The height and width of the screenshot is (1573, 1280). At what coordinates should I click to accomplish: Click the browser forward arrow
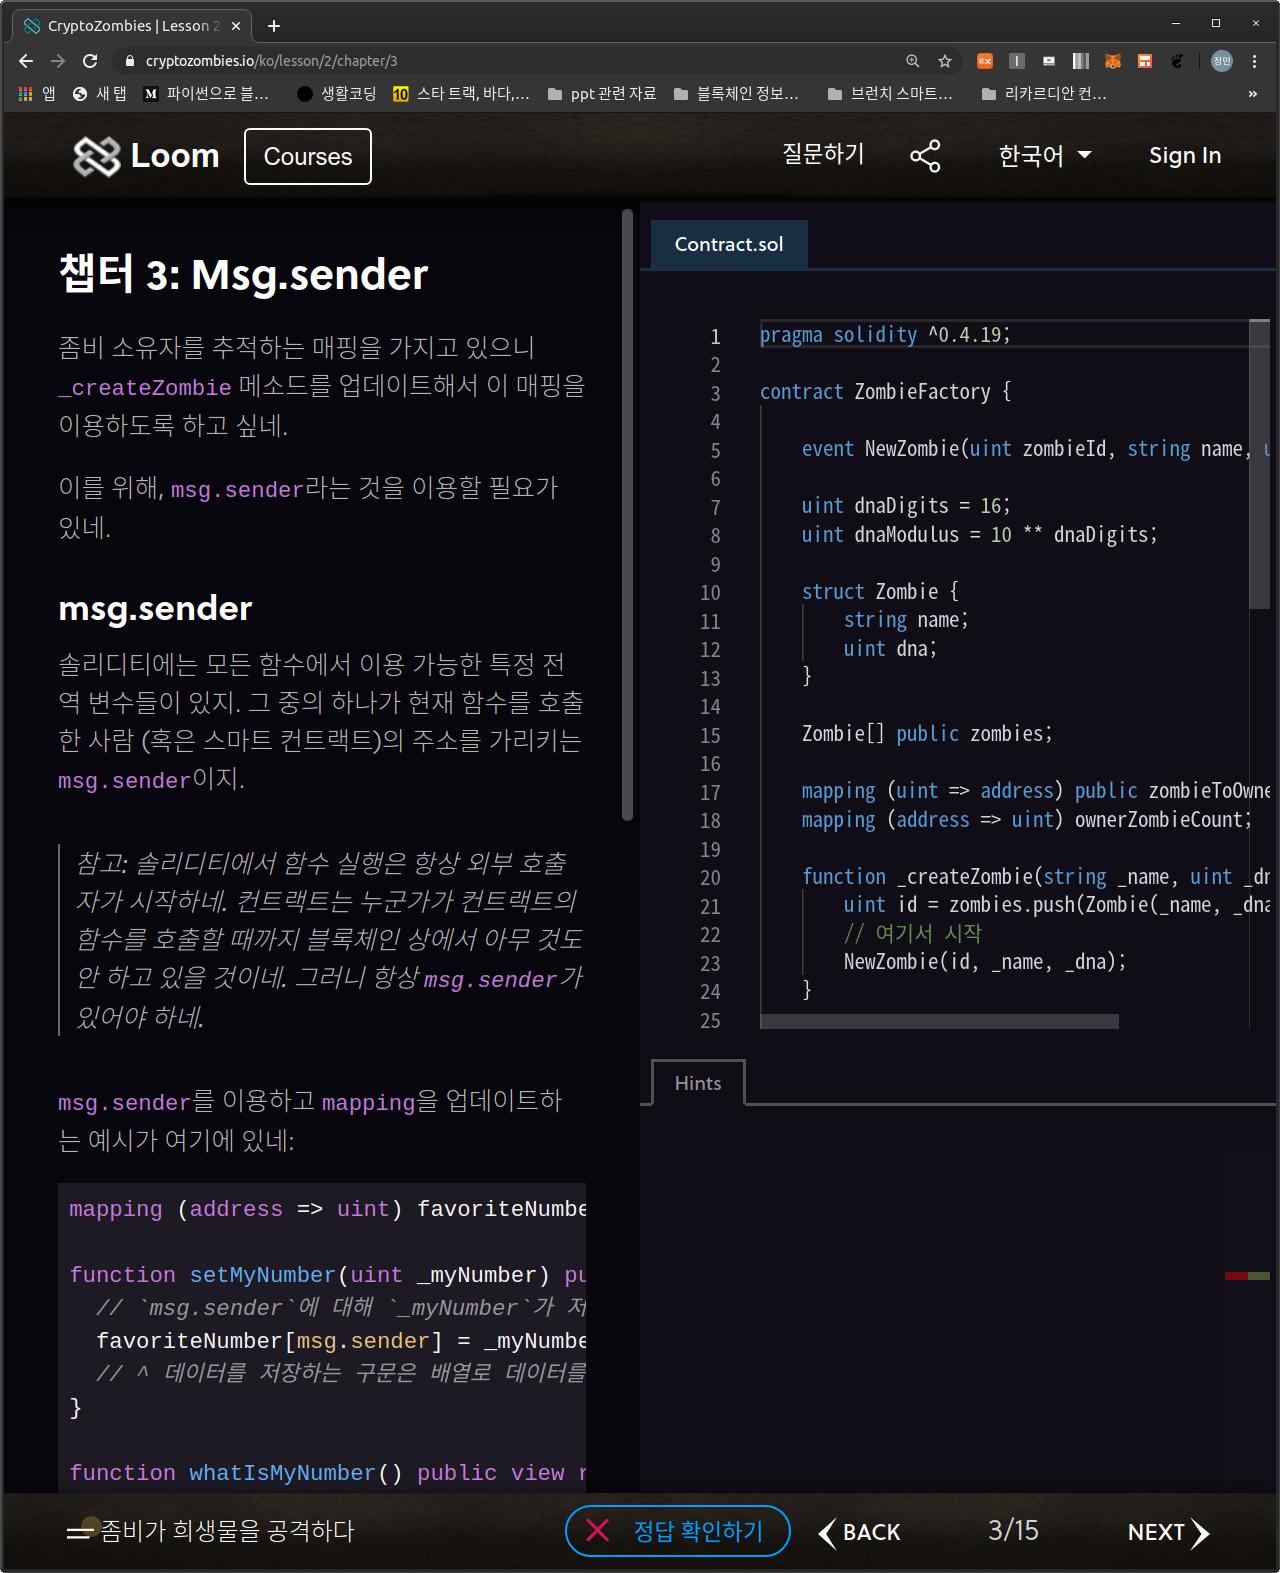coord(58,61)
